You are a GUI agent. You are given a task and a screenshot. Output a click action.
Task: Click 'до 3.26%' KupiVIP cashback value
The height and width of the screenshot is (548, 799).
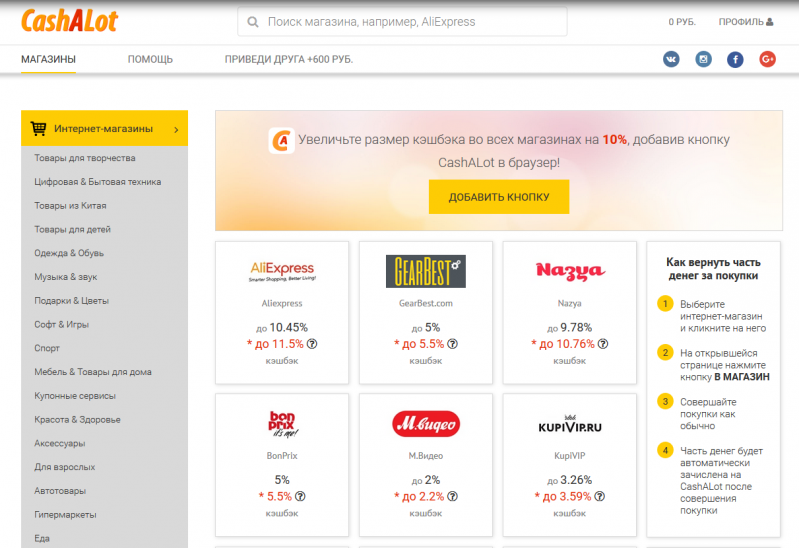coord(570,480)
